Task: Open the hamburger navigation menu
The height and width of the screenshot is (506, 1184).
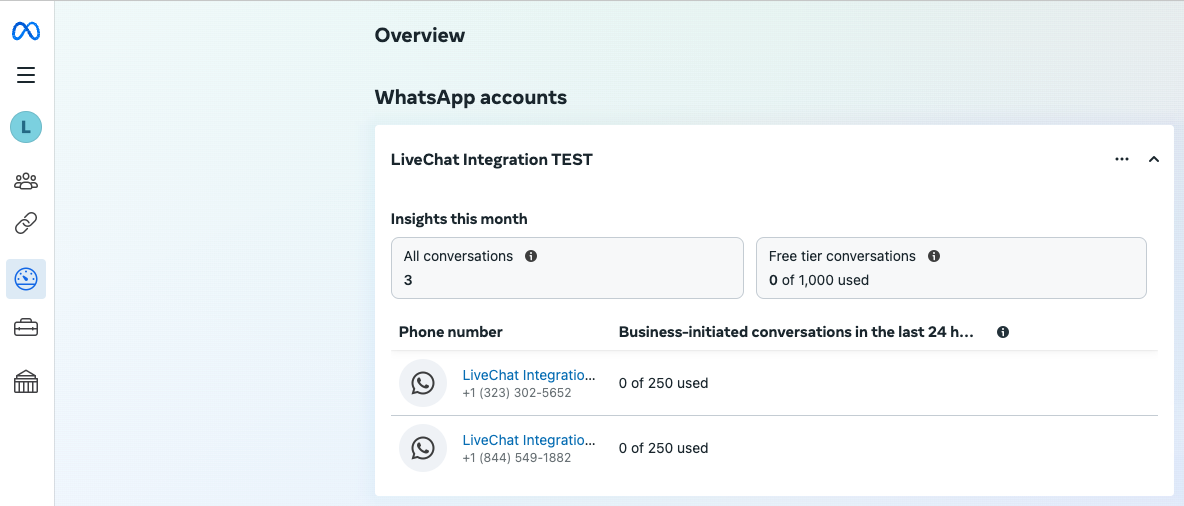Action: pyautogui.click(x=26, y=75)
